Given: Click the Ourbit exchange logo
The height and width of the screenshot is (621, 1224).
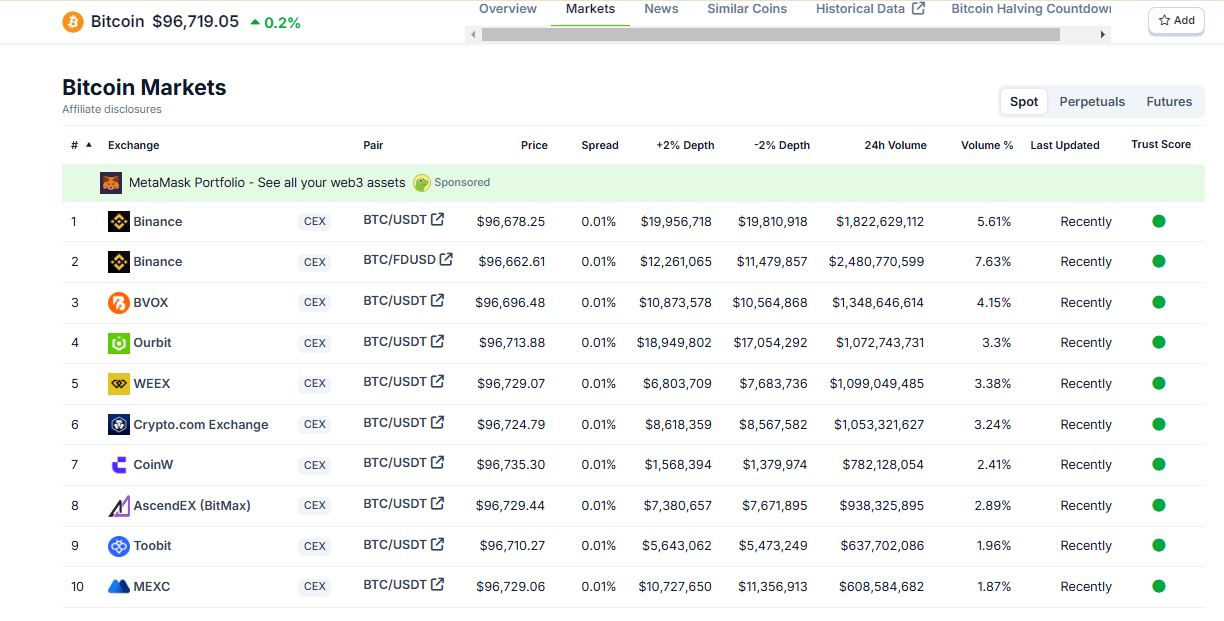Looking at the screenshot, I should (119, 343).
